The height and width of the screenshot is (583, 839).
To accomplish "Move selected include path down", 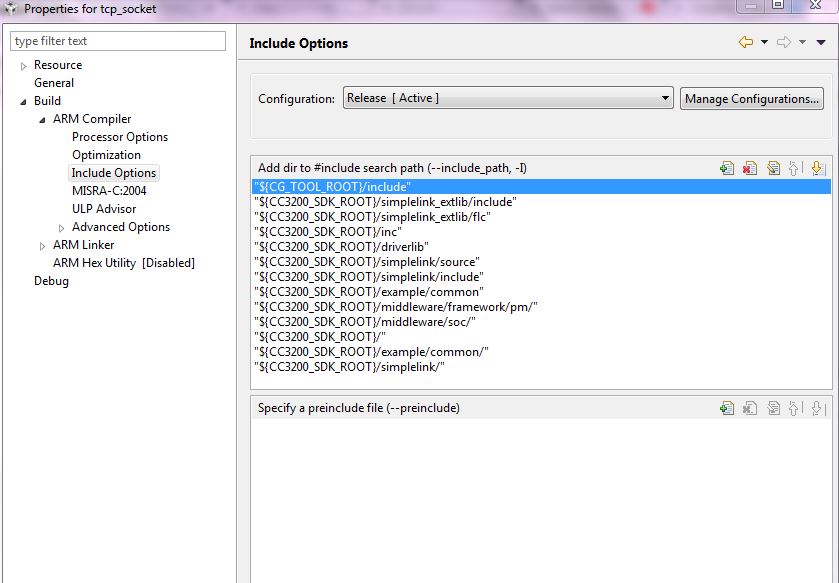I will (817, 168).
